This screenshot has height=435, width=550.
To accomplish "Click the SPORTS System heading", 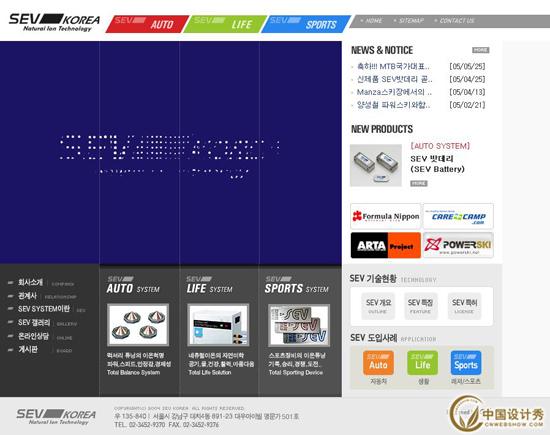I will (297, 285).
